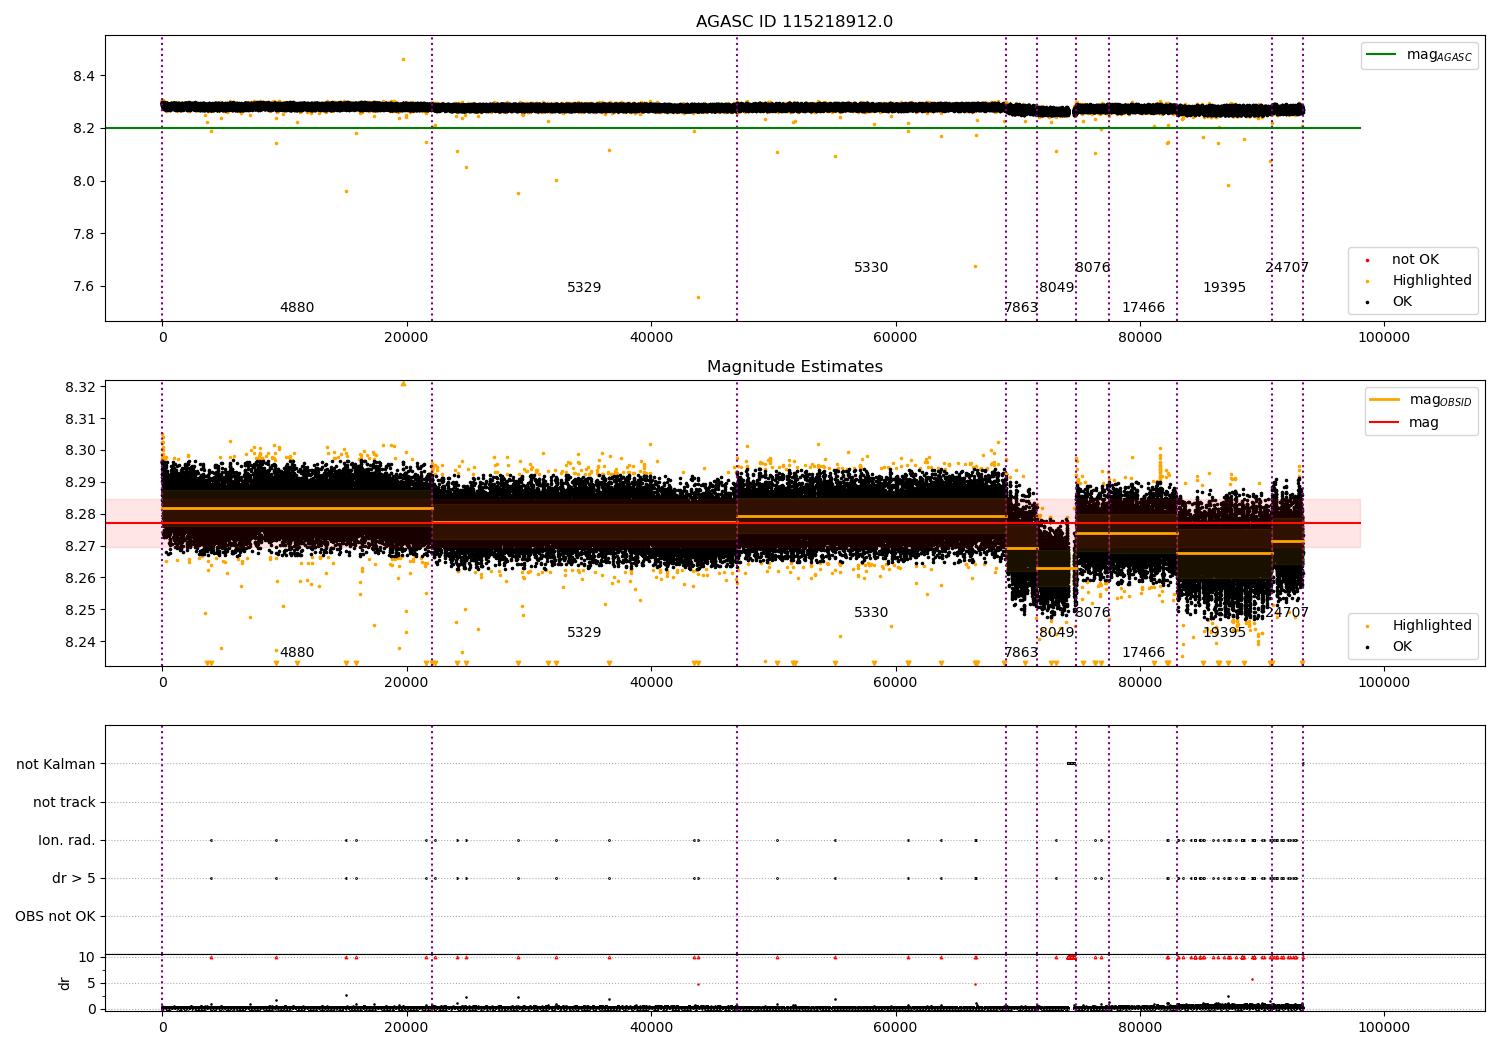Image resolution: width=1500 pixels, height=1050 pixels.
Task: Click the '60000' x-axis tick in the bottom plot
Action: [x=895, y=1028]
